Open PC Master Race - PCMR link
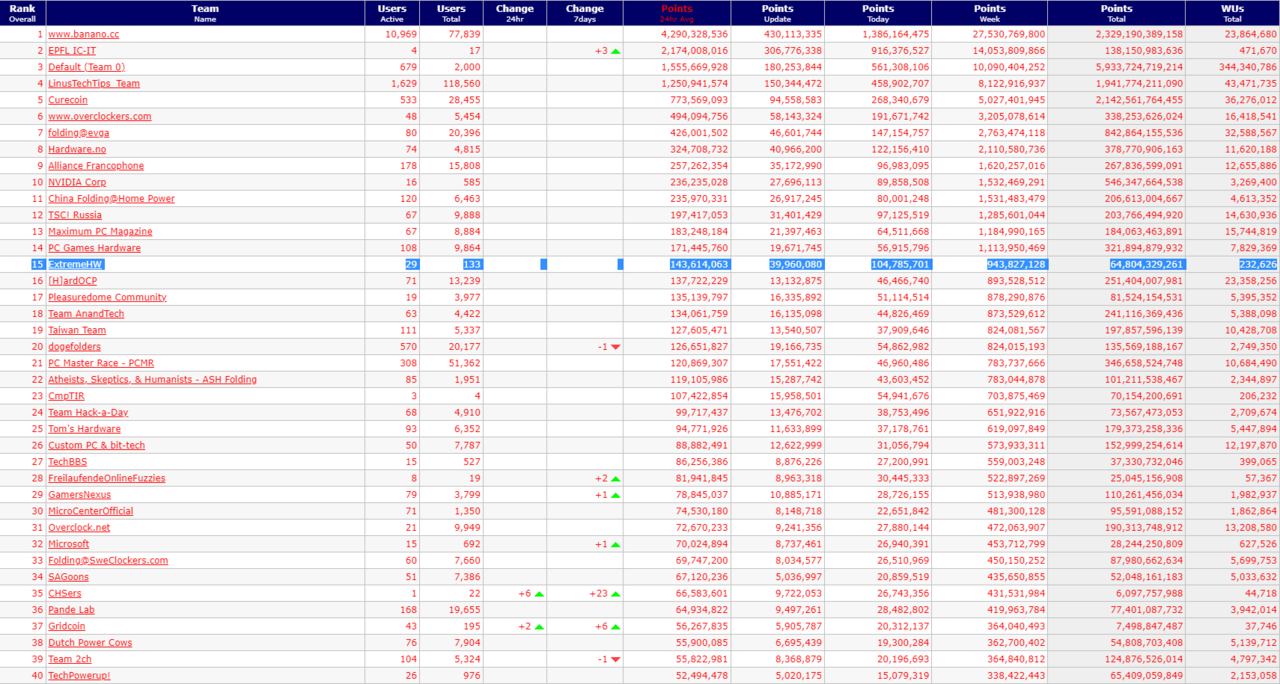This screenshot has width=1280, height=684. click(101, 364)
